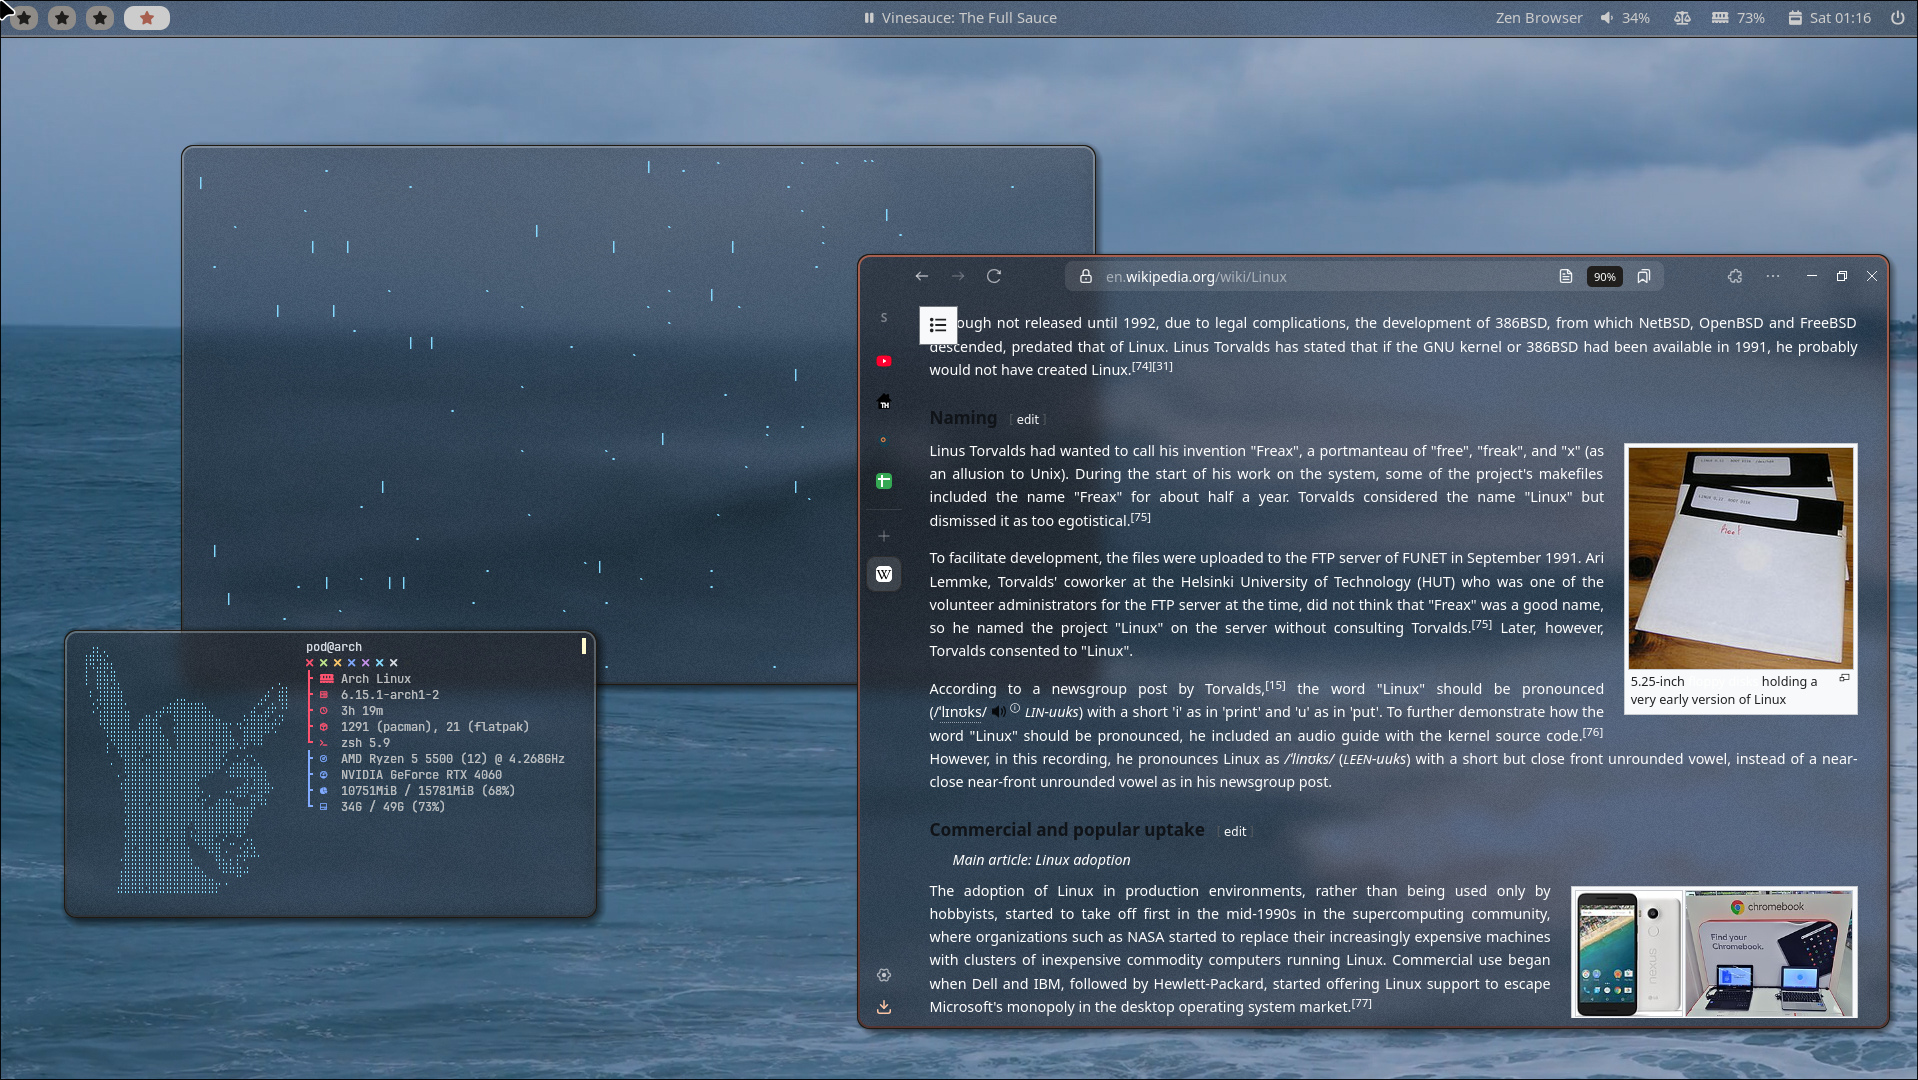Click the floppy disk photo thumbnail

[x=1740, y=558]
